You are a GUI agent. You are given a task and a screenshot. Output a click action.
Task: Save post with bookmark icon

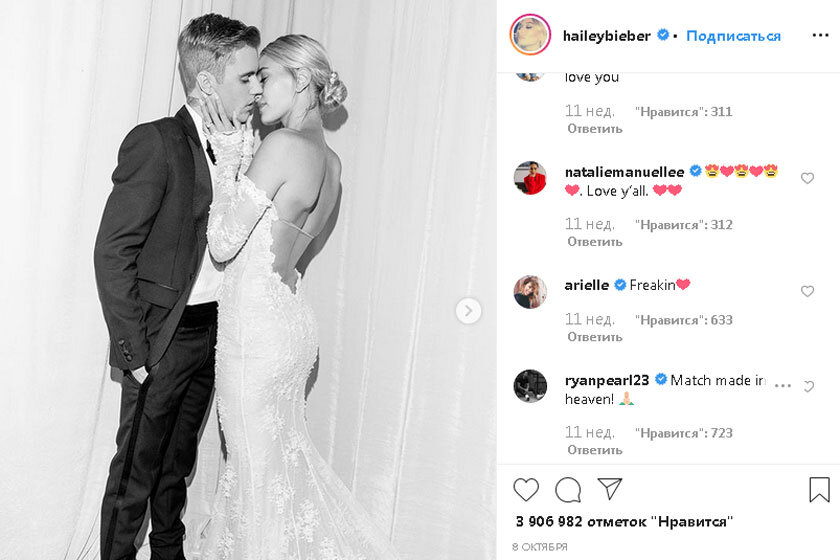pyautogui.click(x=819, y=490)
